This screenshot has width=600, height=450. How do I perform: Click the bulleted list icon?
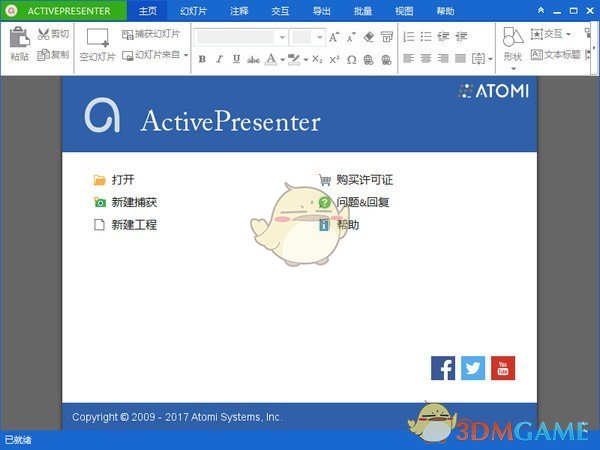[426, 37]
